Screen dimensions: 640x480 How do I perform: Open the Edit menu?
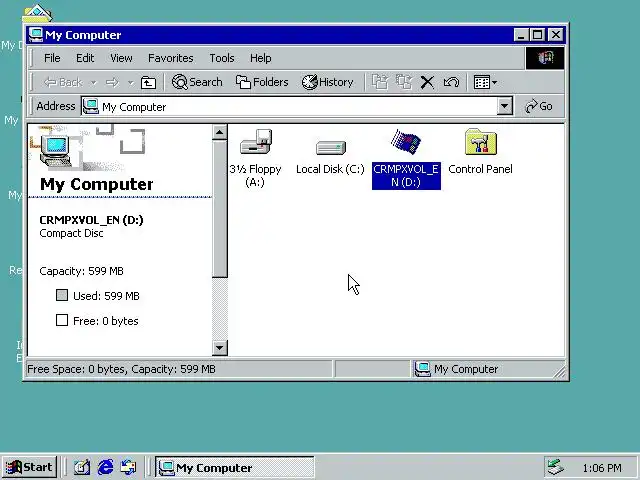pos(85,58)
